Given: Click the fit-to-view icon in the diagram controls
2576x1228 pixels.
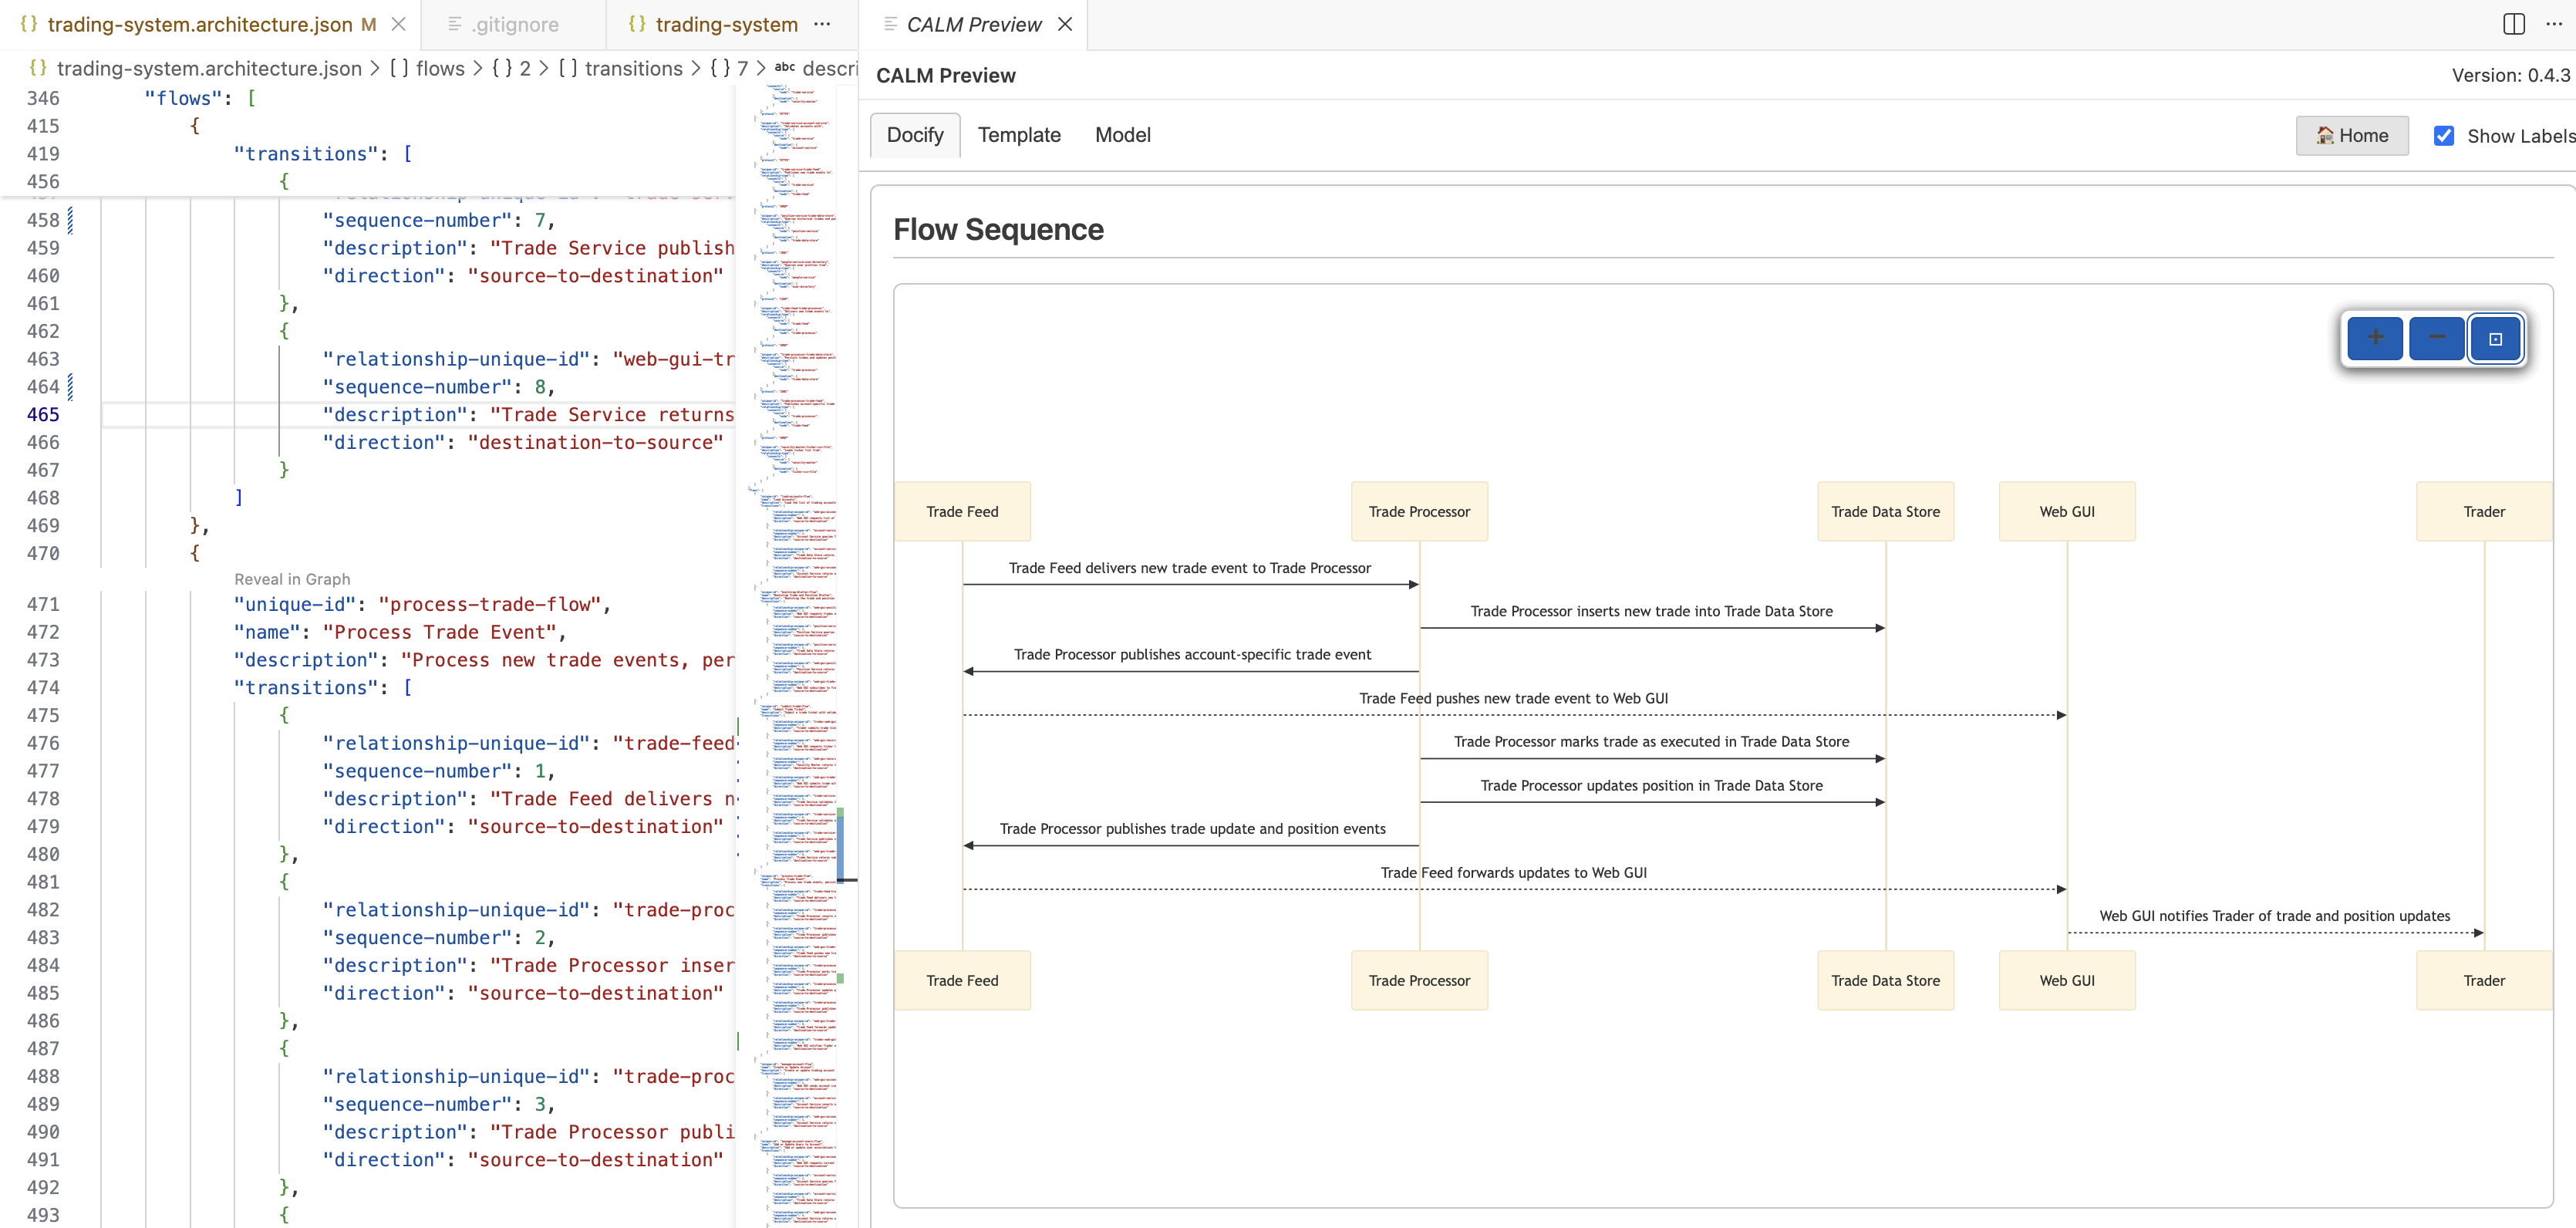Looking at the screenshot, I should click(x=2496, y=338).
